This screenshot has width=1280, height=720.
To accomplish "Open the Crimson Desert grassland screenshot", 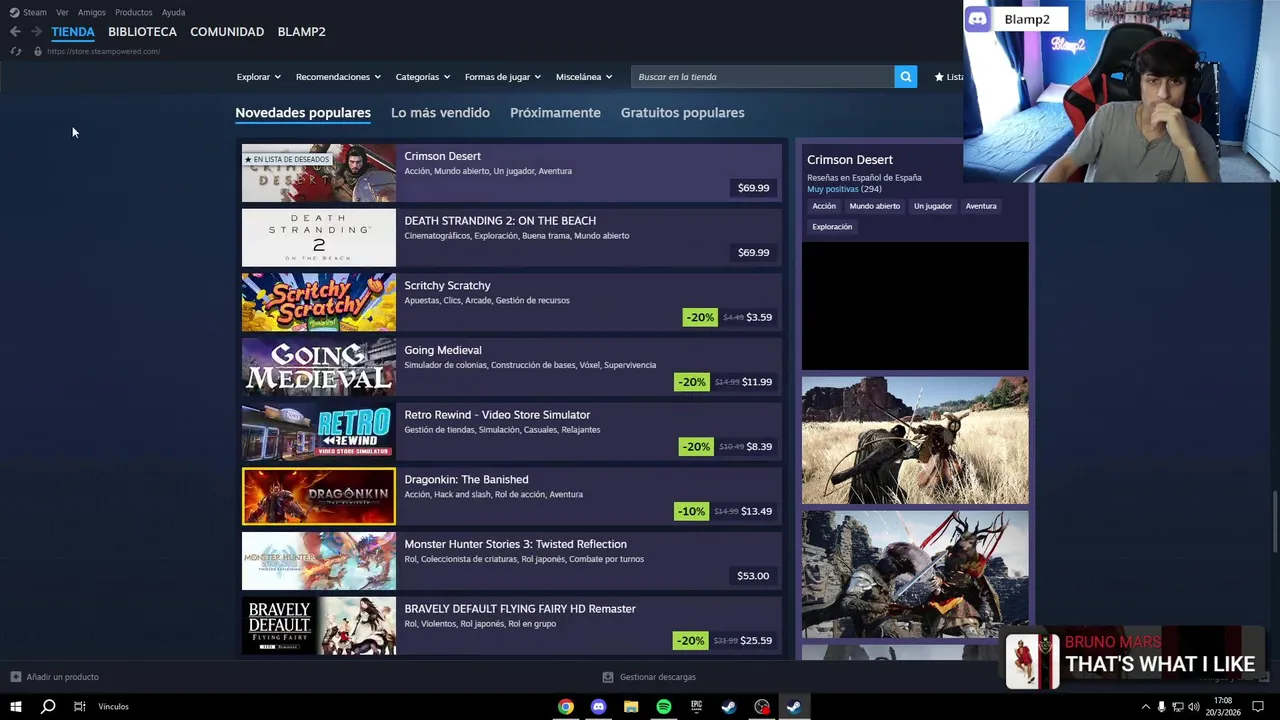I will click(x=915, y=440).
